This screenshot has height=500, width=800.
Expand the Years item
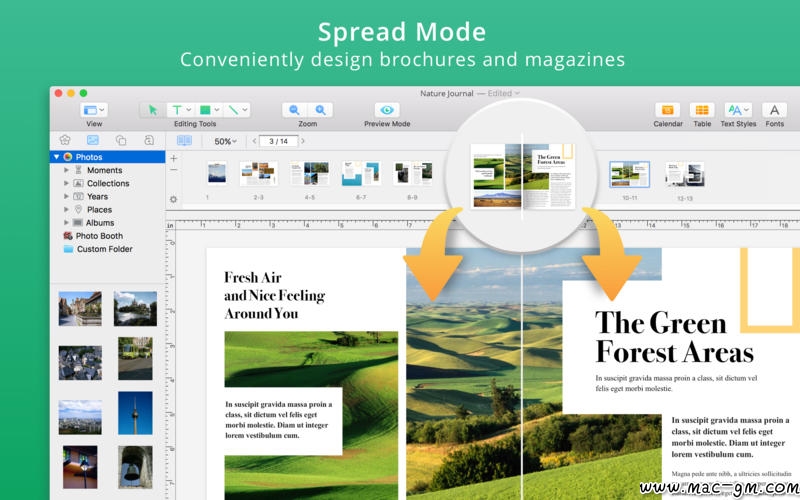click(66, 196)
